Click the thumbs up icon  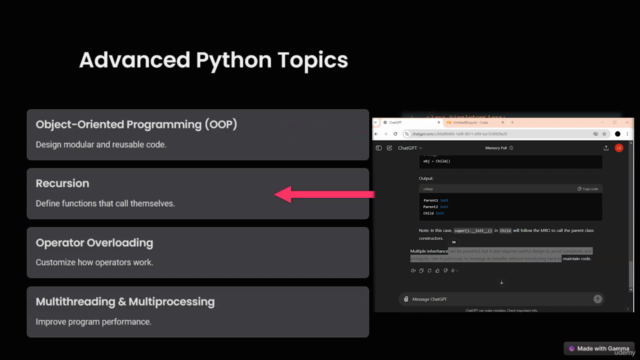[x=438, y=271]
